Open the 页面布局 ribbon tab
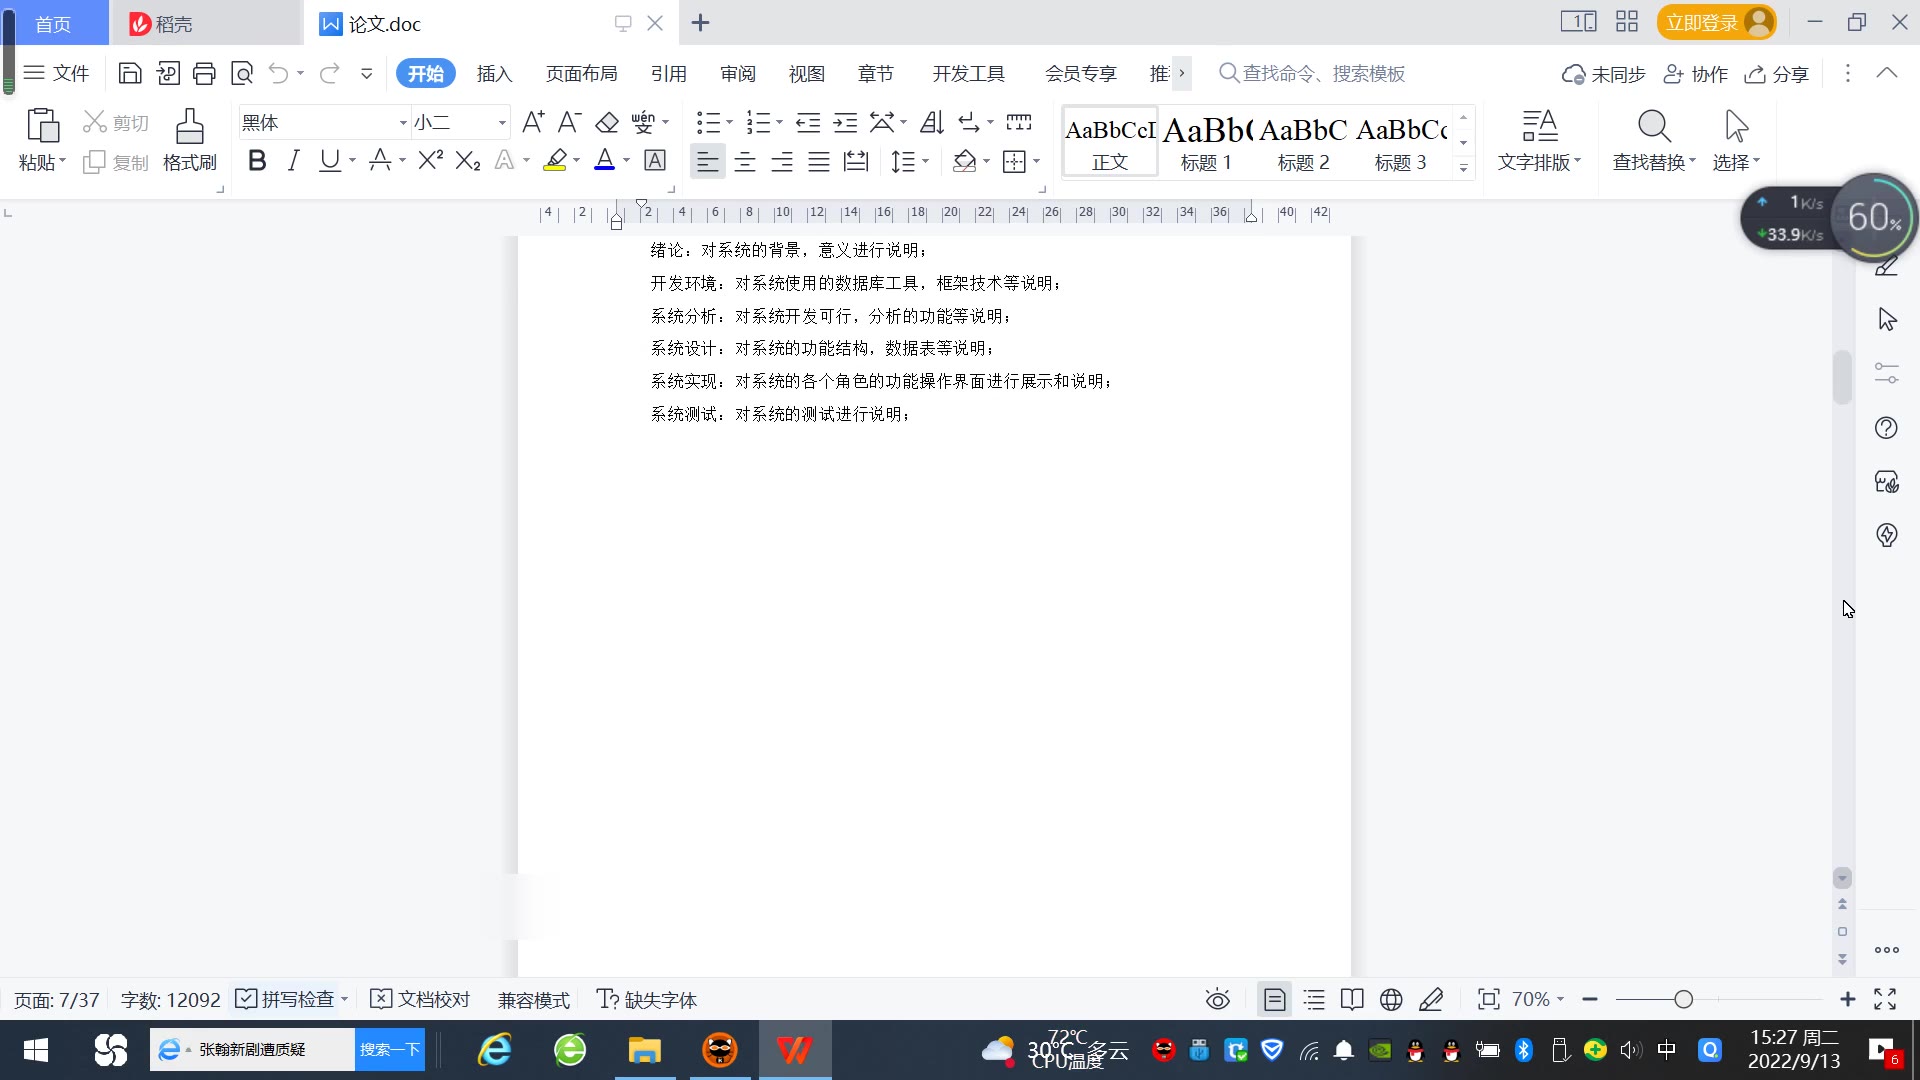Image resolution: width=1920 pixels, height=1080 pixels. (581, 74)
